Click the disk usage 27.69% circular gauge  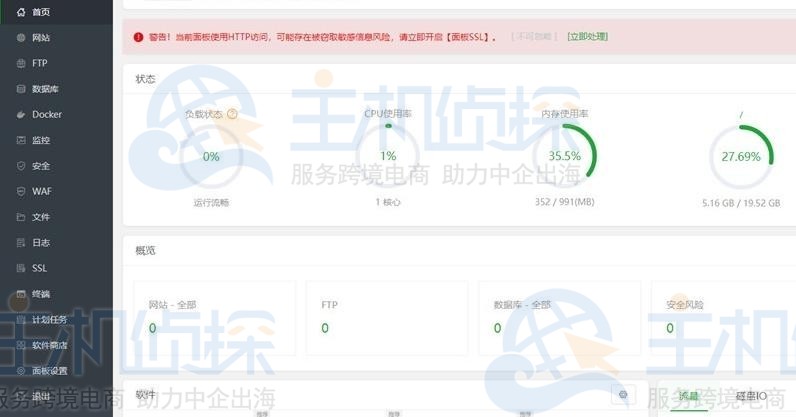coord(741,157)
